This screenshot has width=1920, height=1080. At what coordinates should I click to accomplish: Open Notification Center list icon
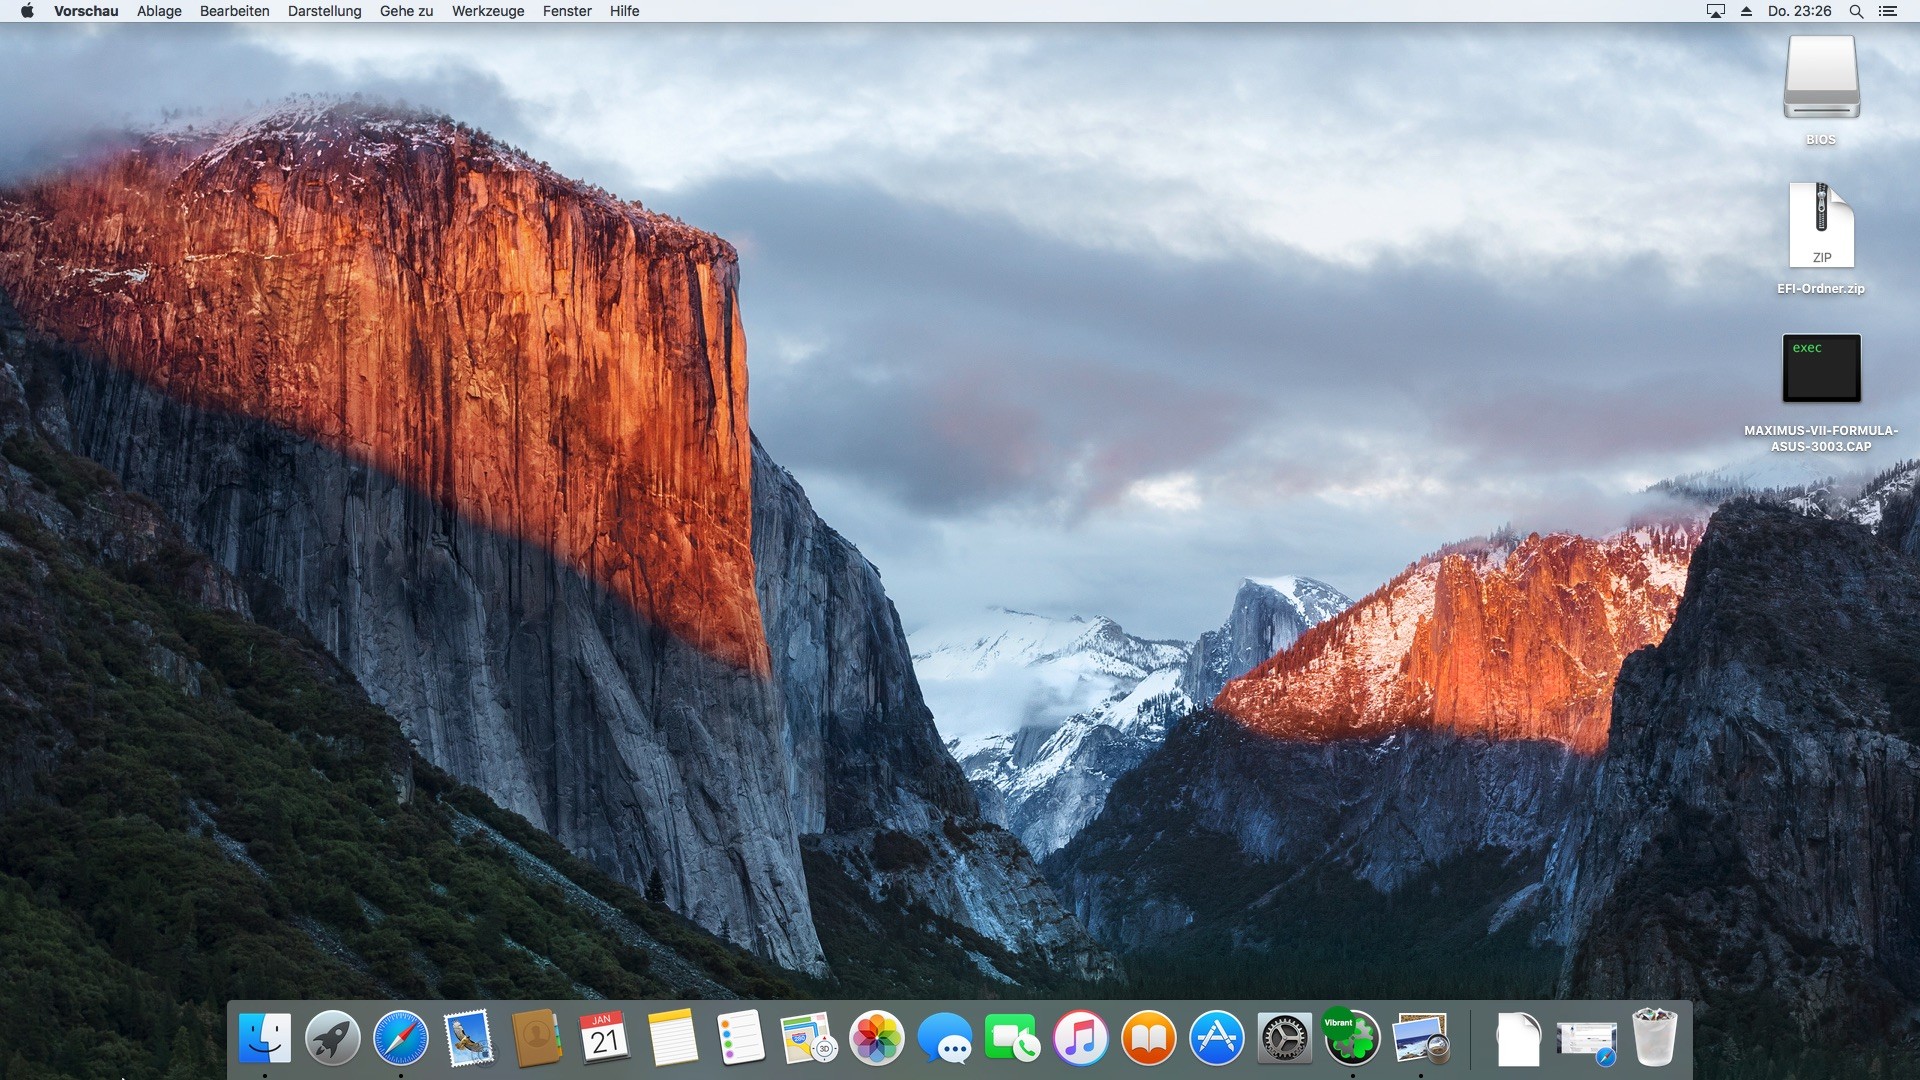pos(1888,11)
